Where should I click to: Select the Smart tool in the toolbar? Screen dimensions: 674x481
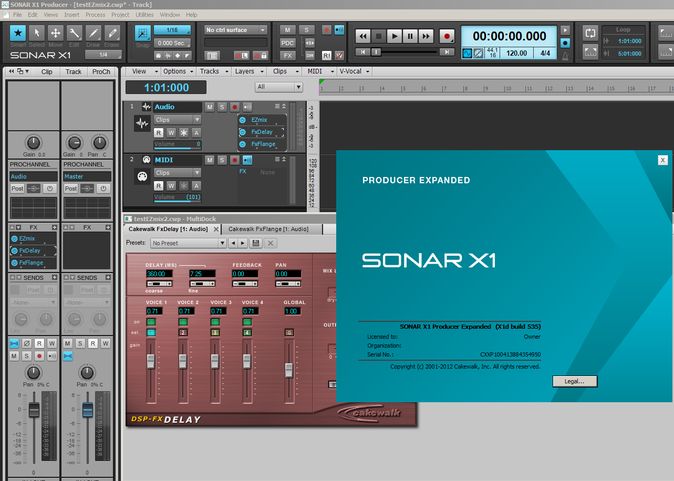pyautogui.click(x=18, y=35)
